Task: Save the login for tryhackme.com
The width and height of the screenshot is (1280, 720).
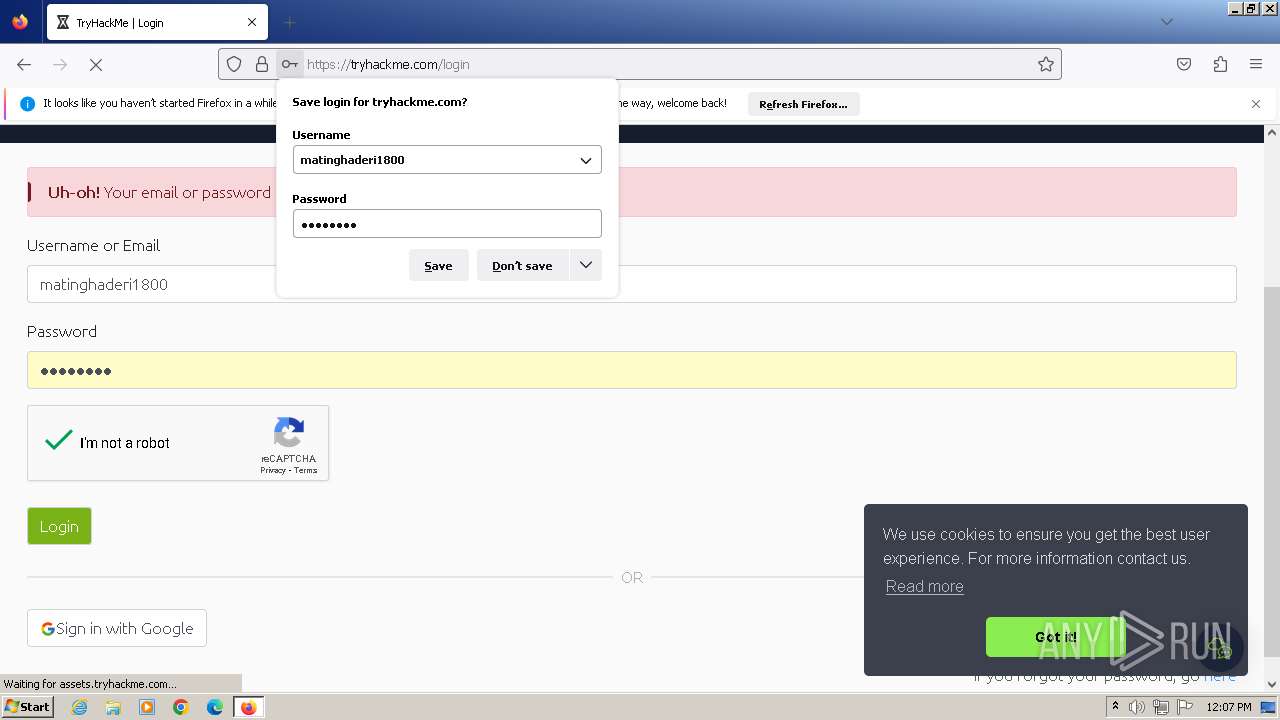Action: pos(438,266)
